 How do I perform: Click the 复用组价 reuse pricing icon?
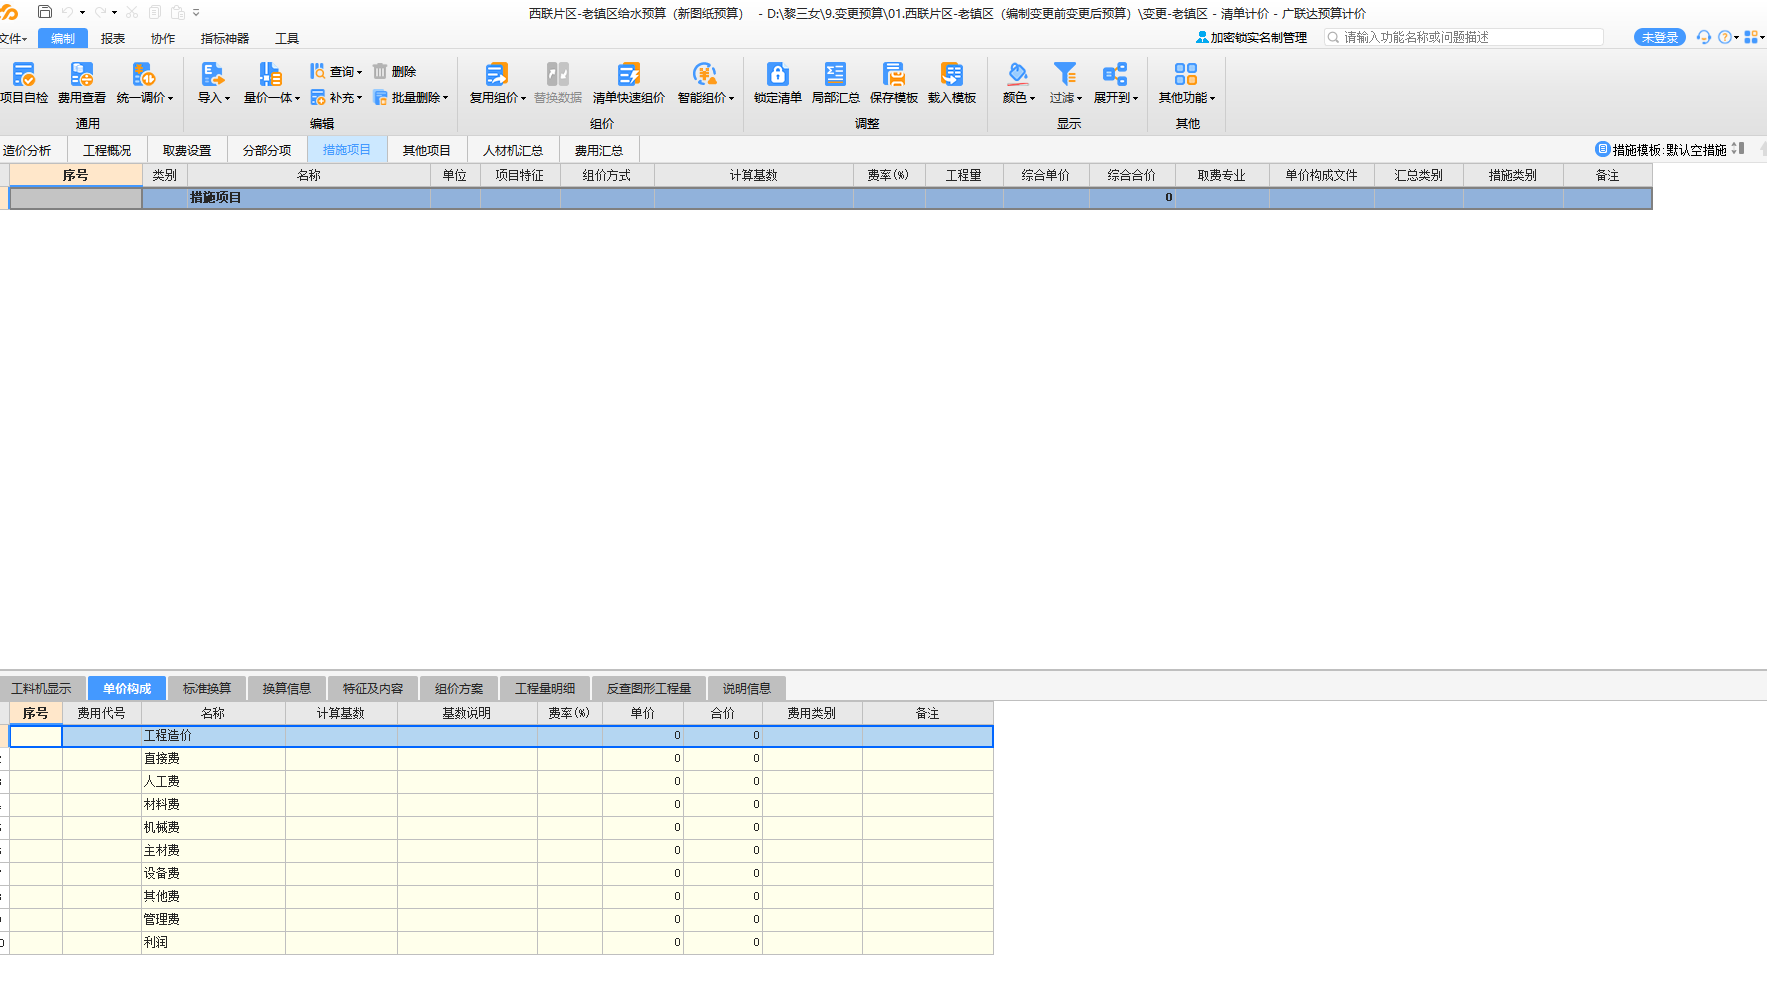coord(496,74)
